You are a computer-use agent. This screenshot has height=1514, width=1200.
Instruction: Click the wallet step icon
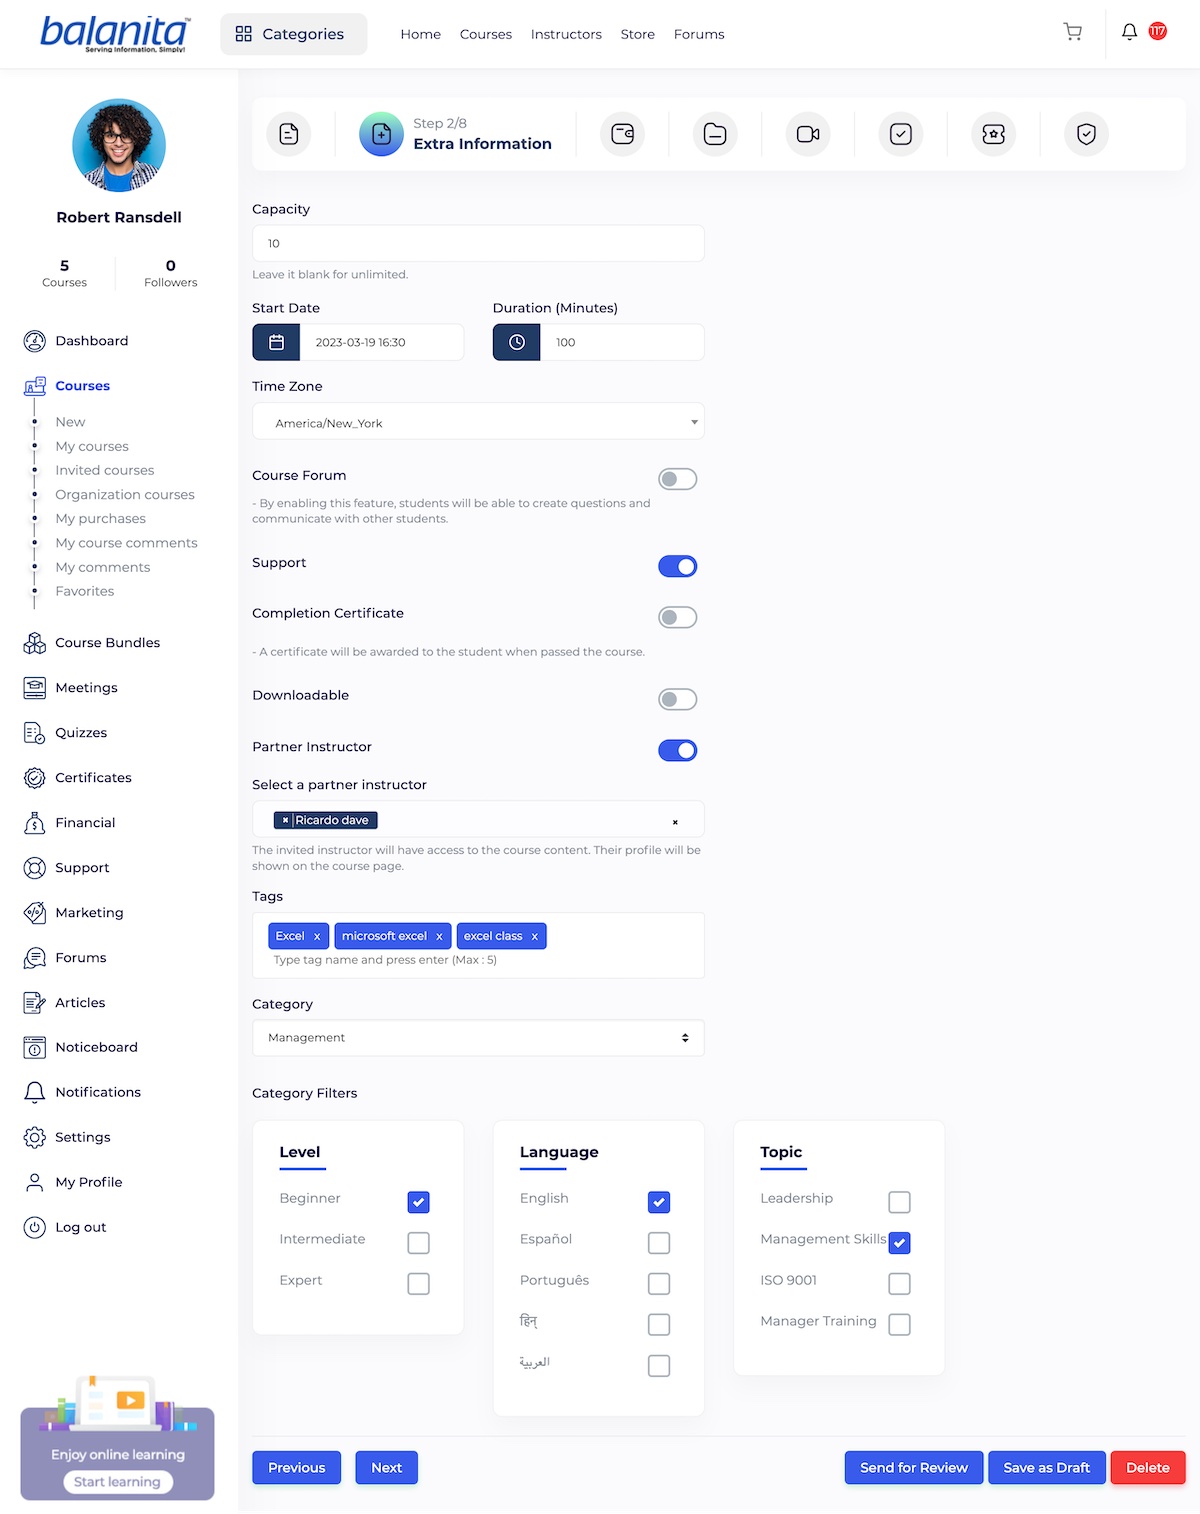pyautogui.click(x=622, y=134)
